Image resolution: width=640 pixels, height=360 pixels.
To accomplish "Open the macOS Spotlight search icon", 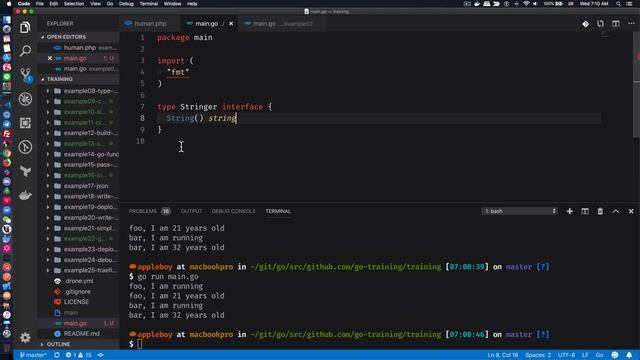I will pyautogui.click(x=618, y=4).
